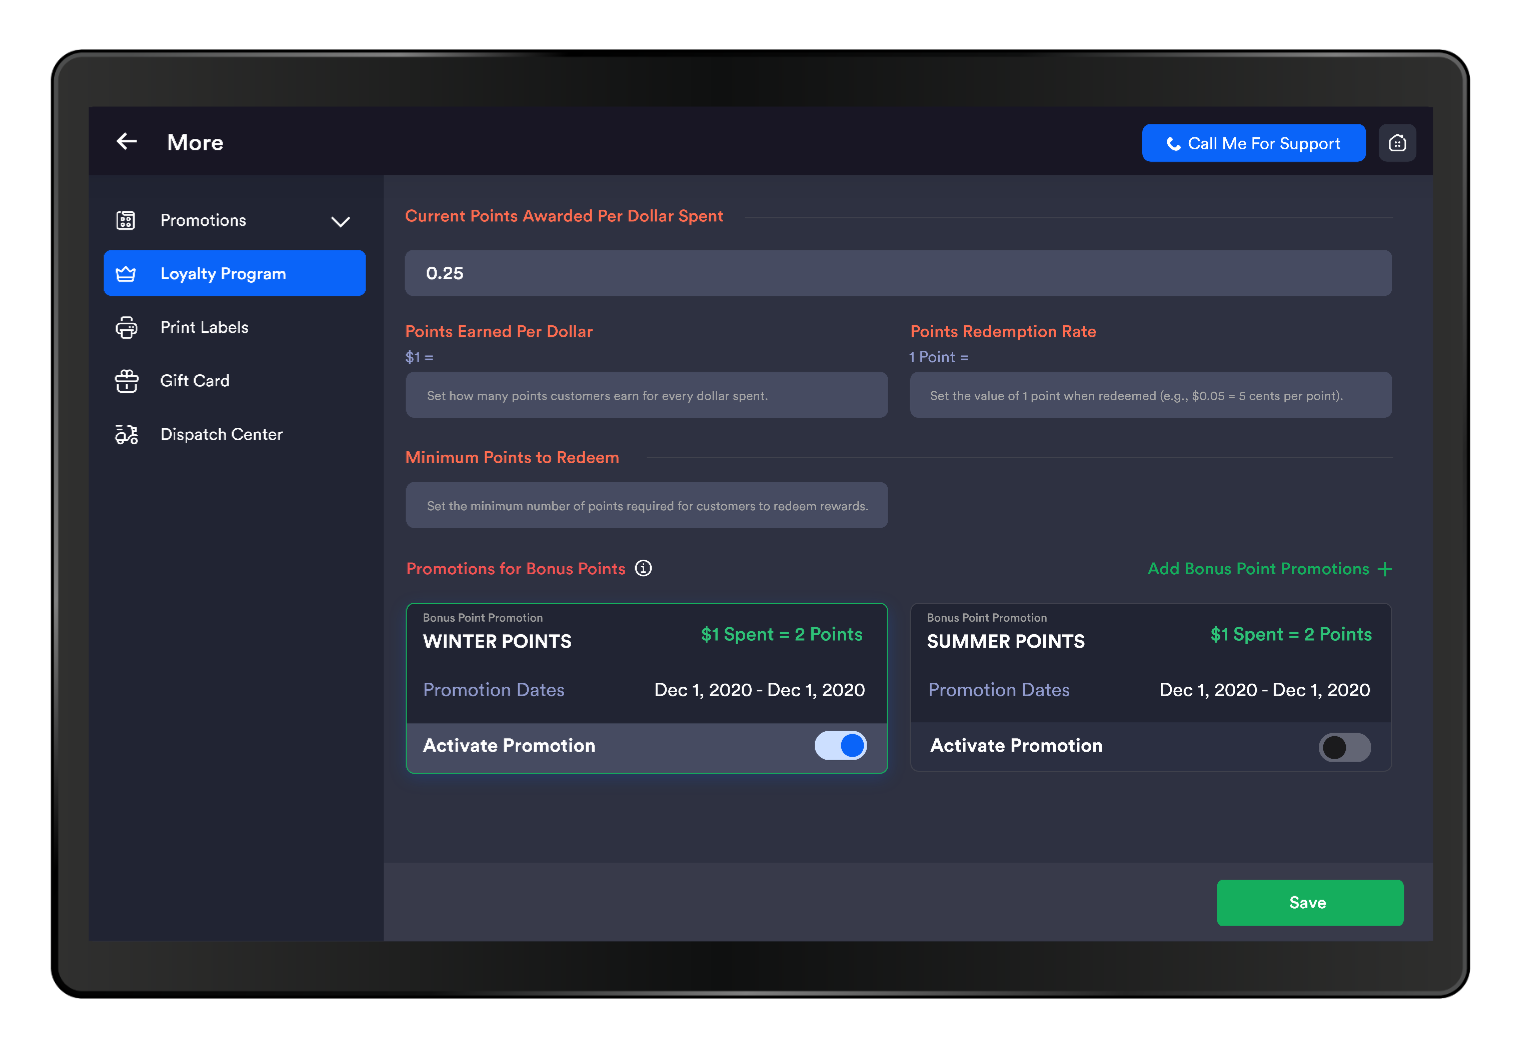Click the green Save button
1514x1048 pixels.
(1309, 903)
